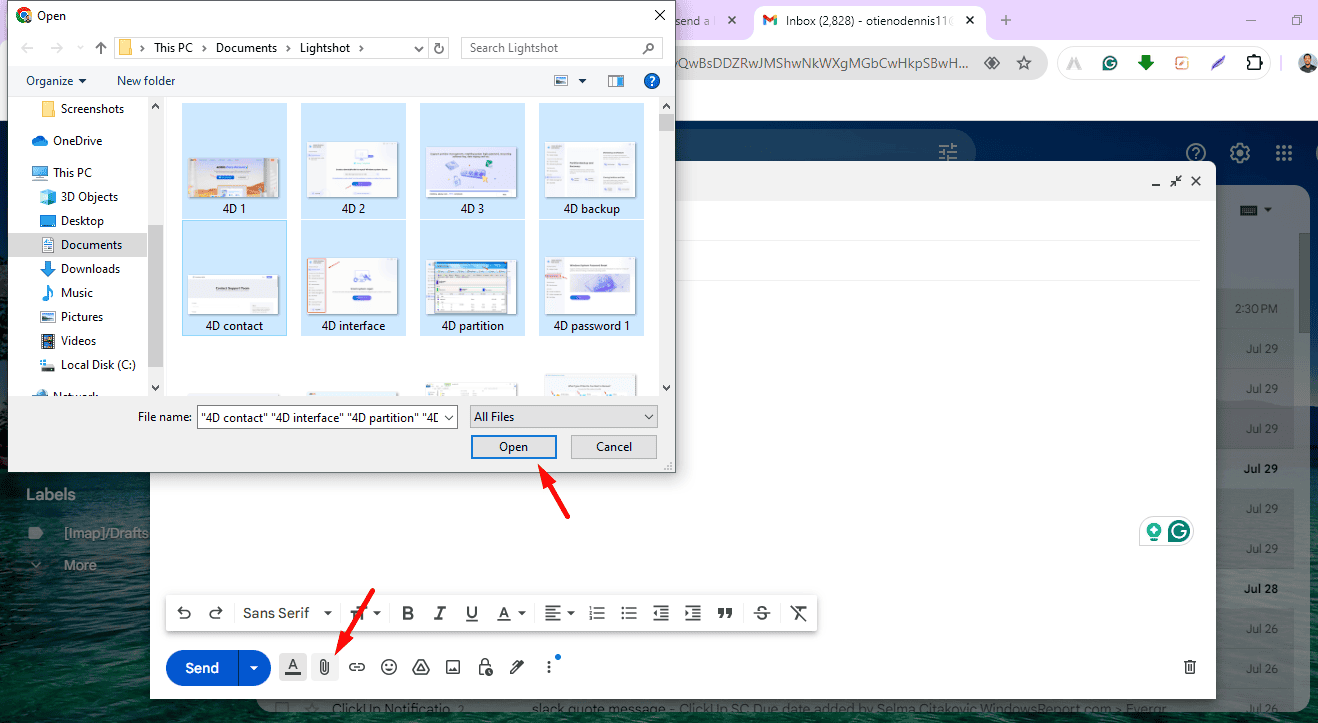Select Documents in the navigation tree
Screen dimensions: 1318x723
point(92,245)
